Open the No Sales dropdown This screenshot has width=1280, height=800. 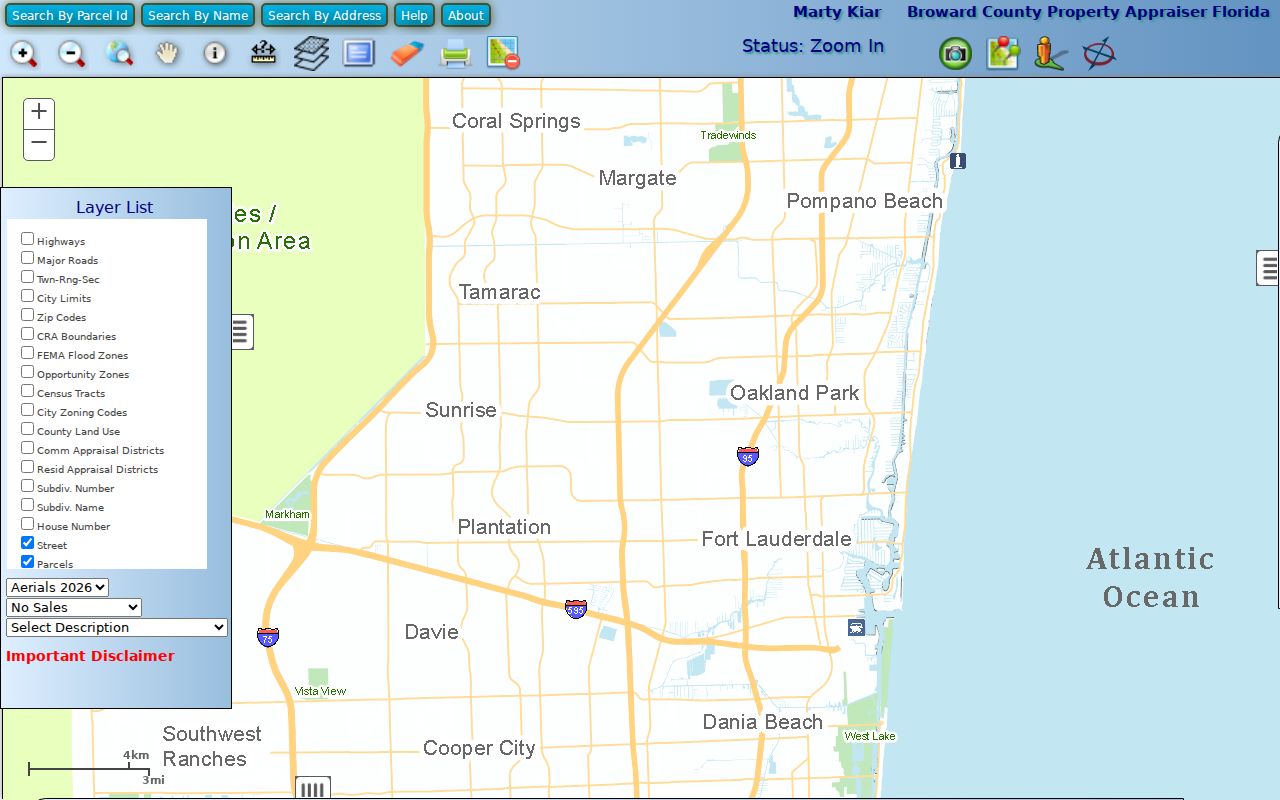pyautogui.click(x=74, y=608)
